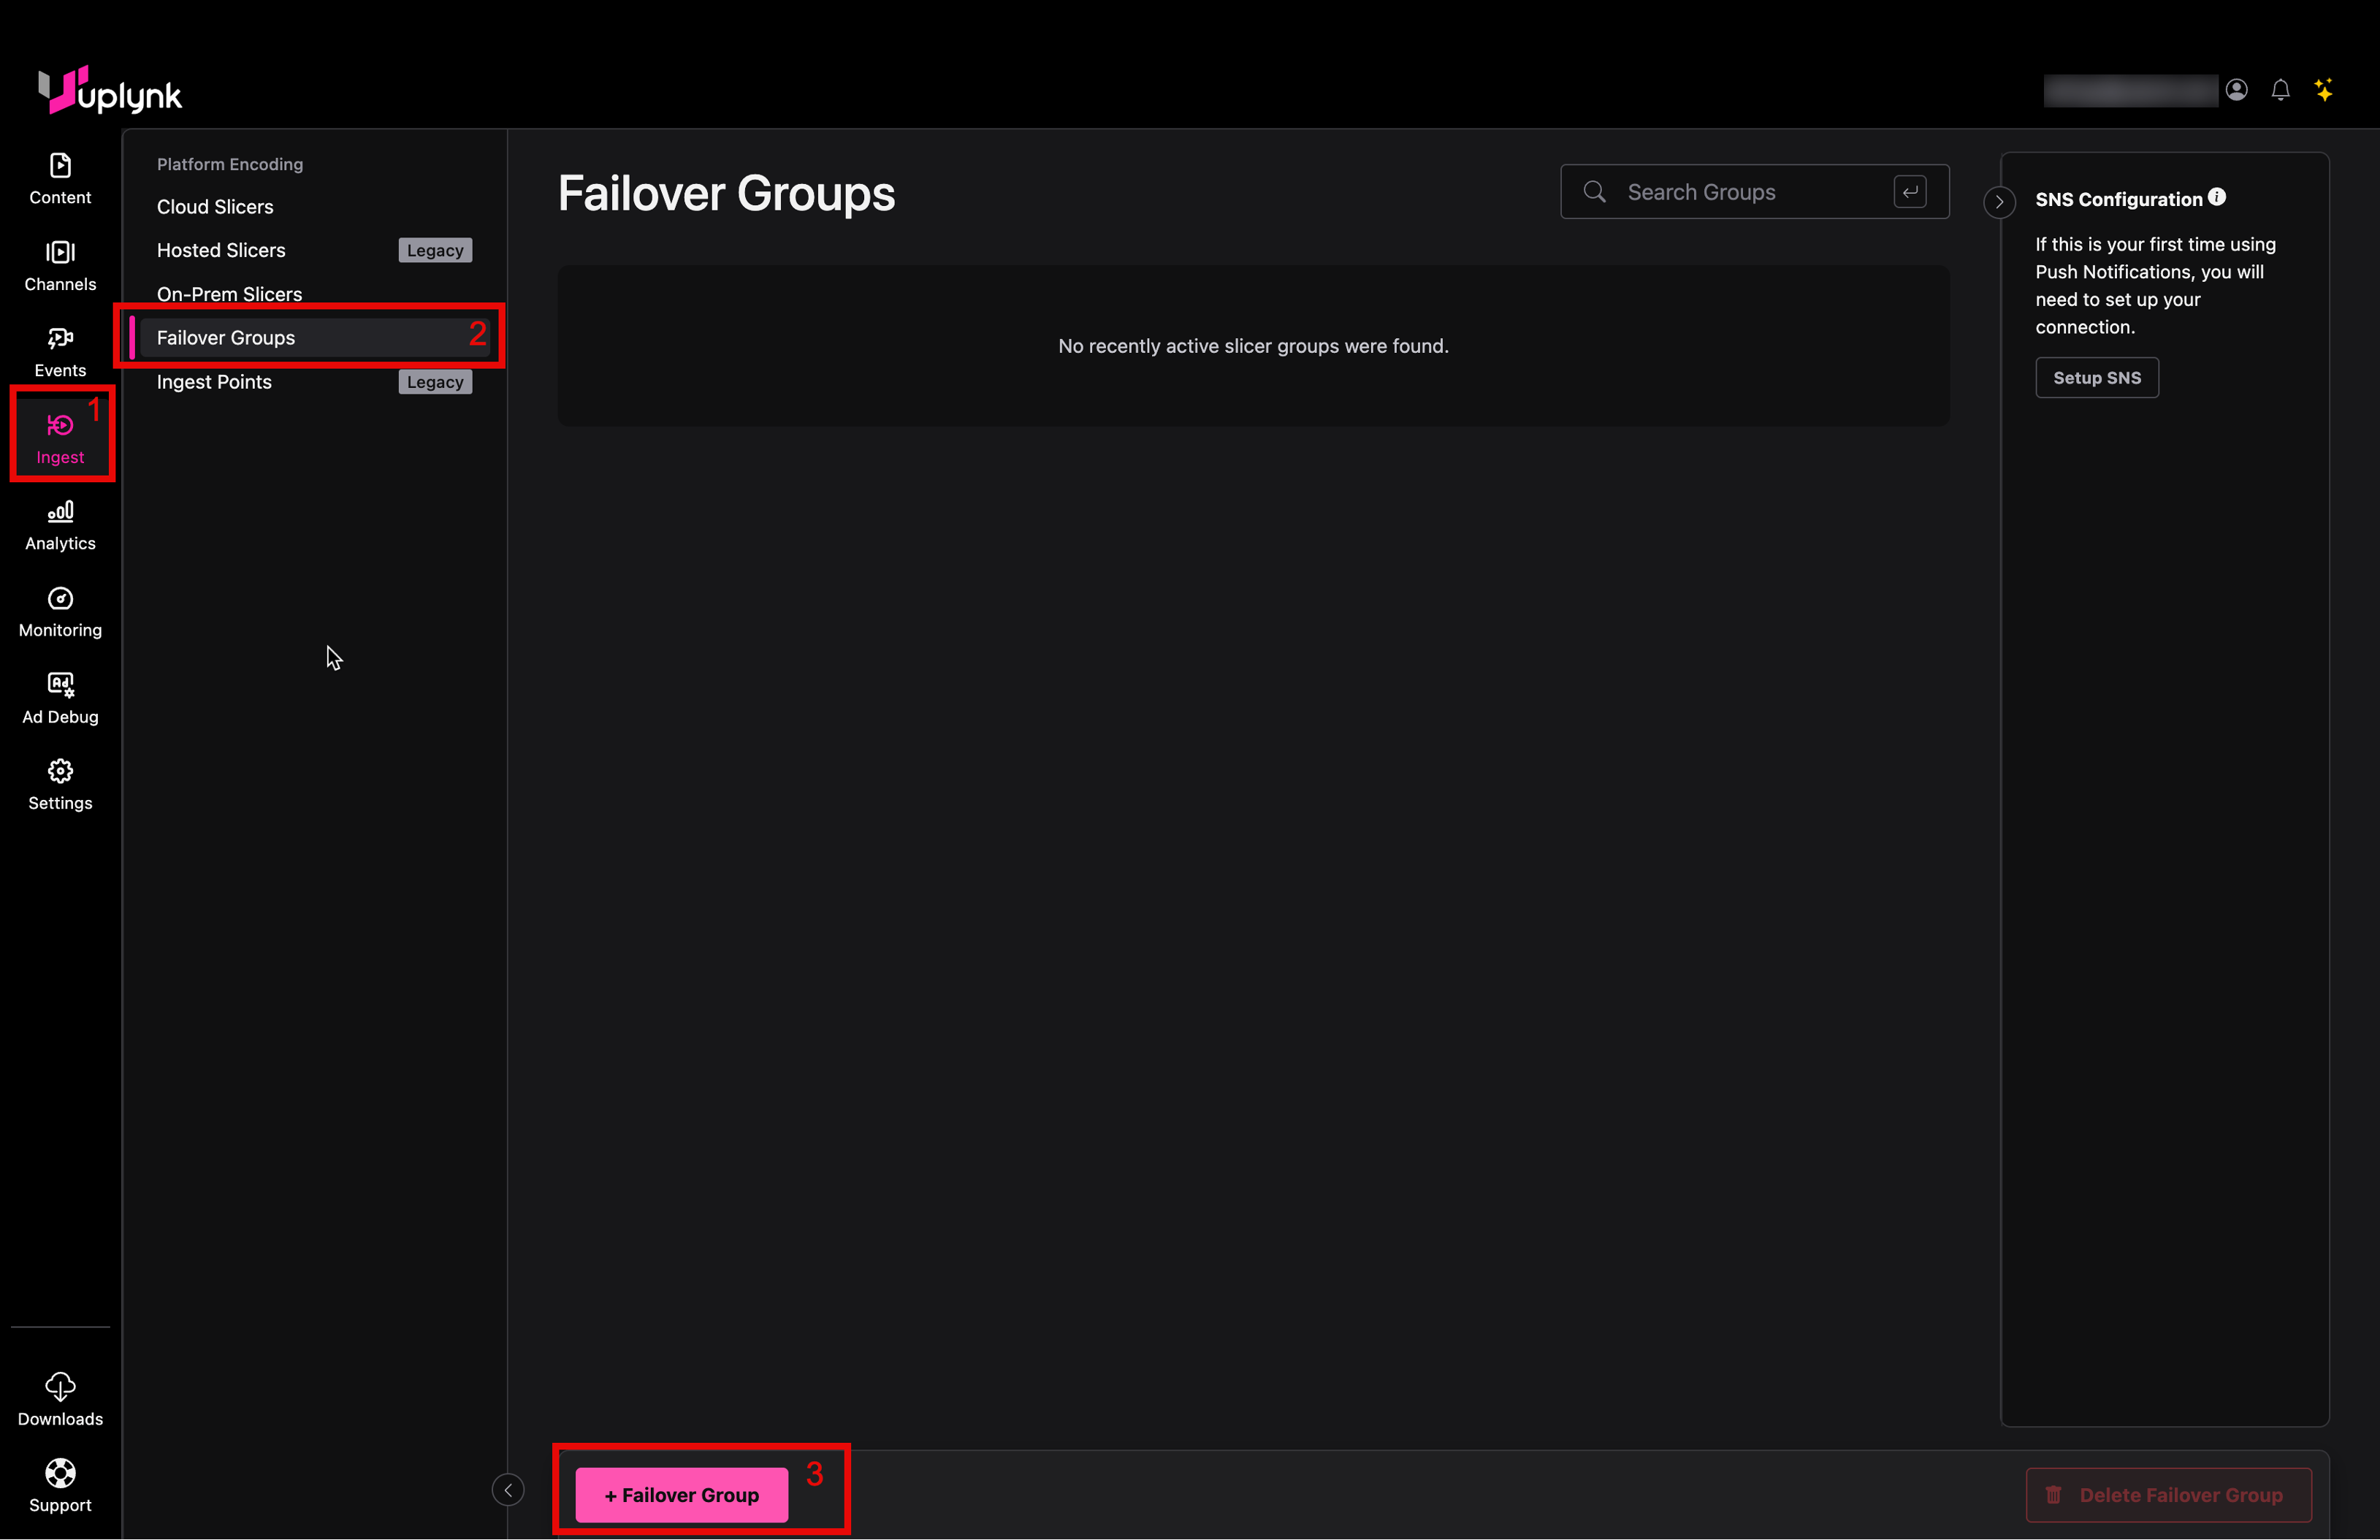Viewport: 2380px width, 1540px height.
Task: Add a new Failover Group
Action: pyautogui.click(x=681, y=1495)
